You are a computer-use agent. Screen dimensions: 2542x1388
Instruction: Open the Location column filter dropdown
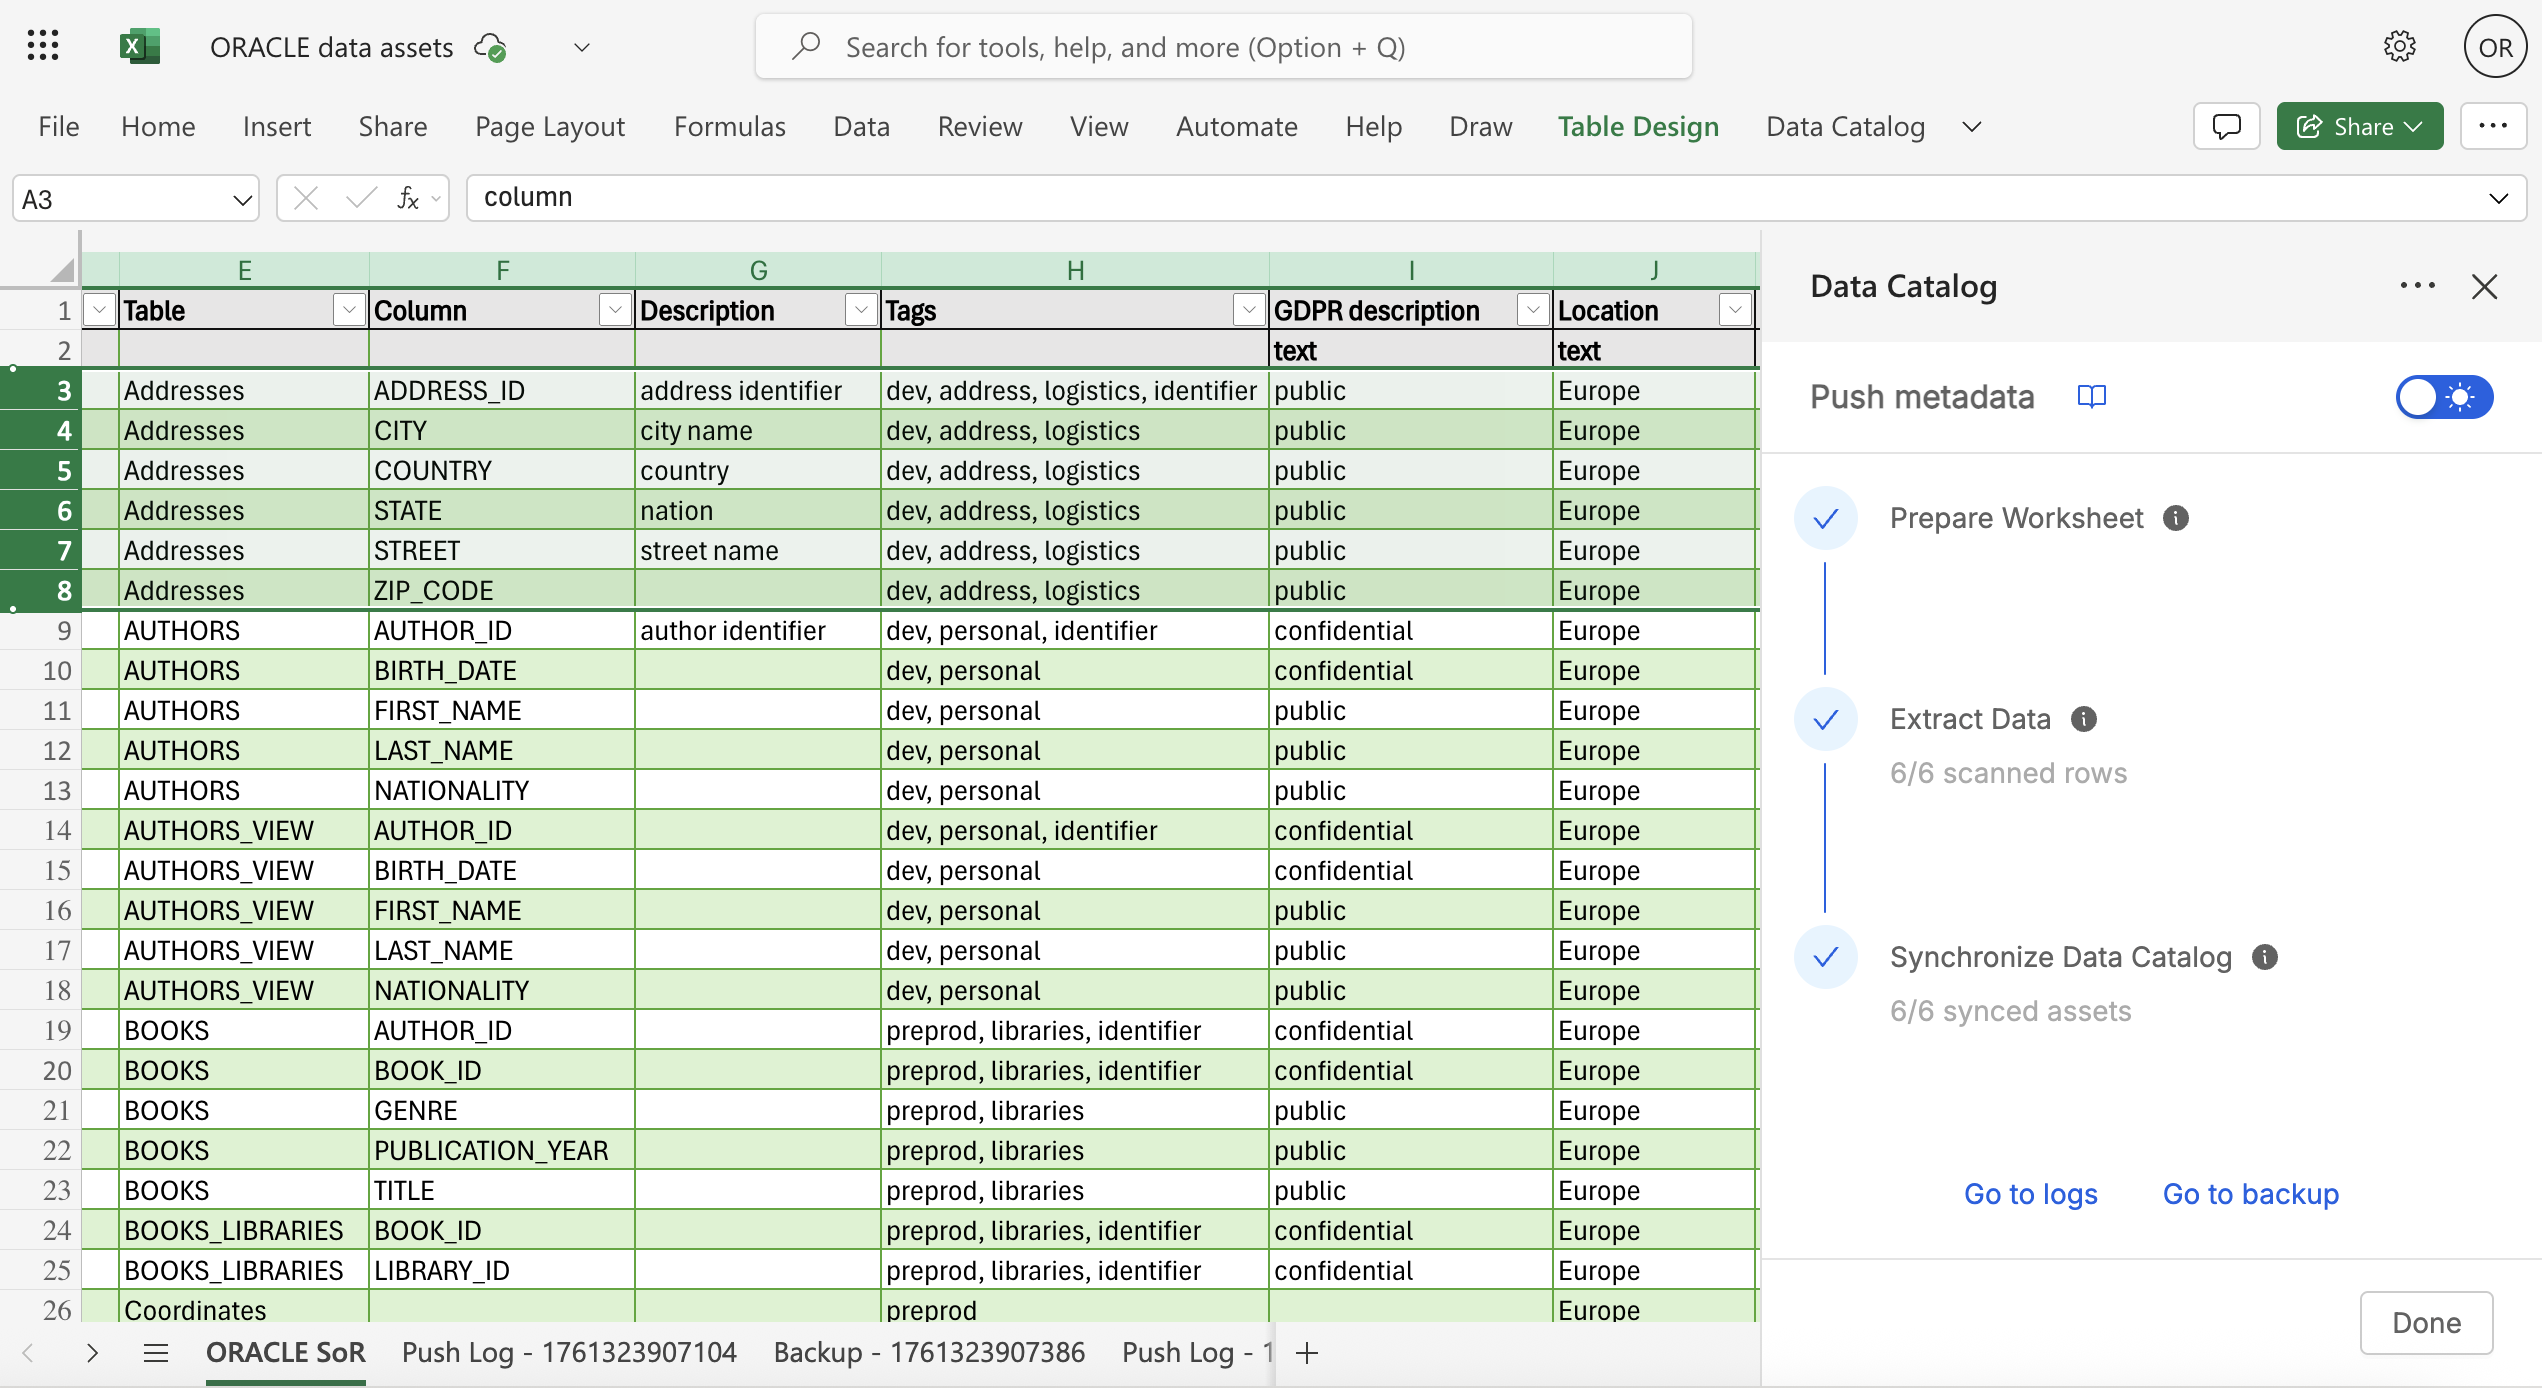(1735, 310)
